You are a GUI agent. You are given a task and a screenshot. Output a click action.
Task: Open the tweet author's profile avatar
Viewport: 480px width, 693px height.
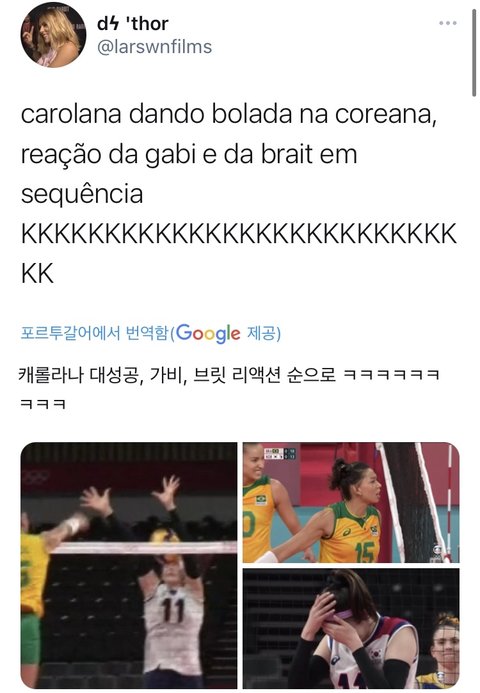[53, 35]
